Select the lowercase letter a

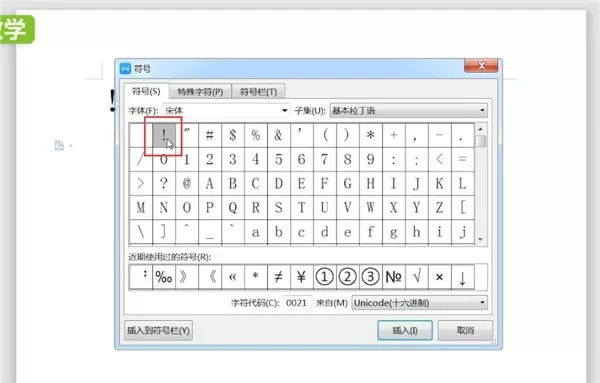point(256,232)
